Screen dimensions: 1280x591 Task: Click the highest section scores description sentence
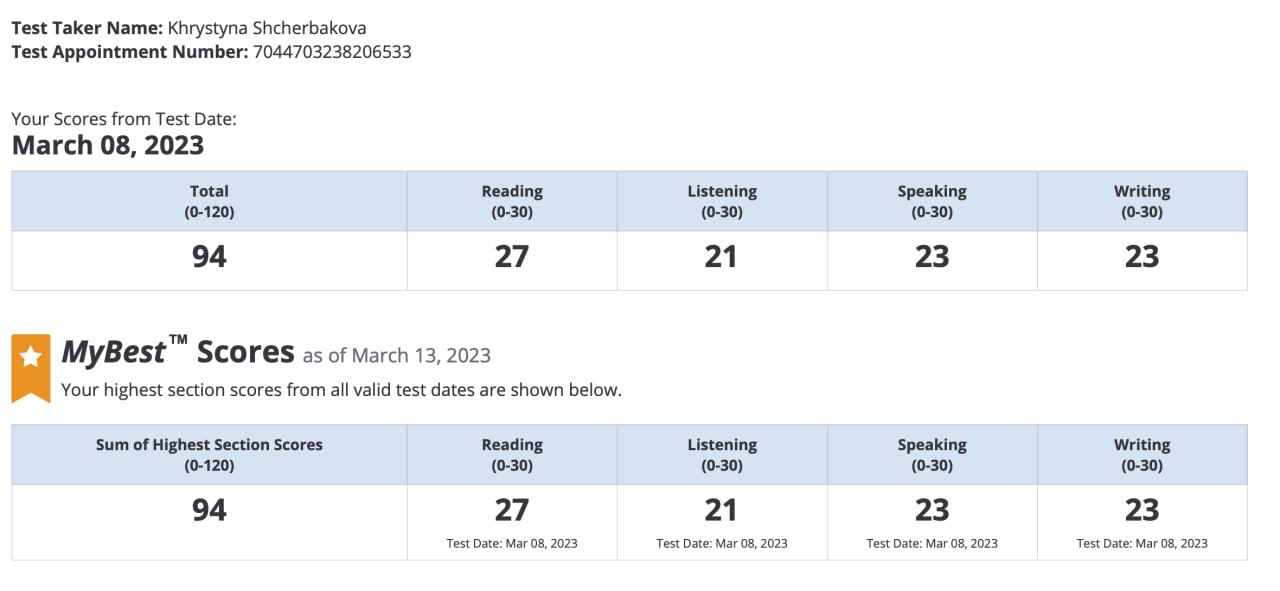tap(341, 390)
